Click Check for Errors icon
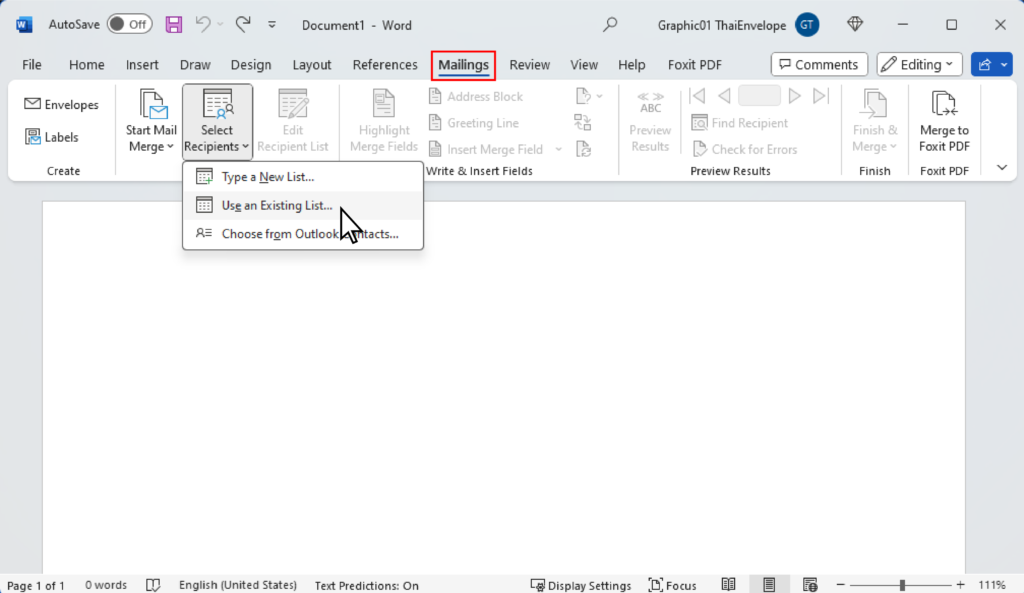Viewport: 1024px width, 593px height. tap(699, 149)
